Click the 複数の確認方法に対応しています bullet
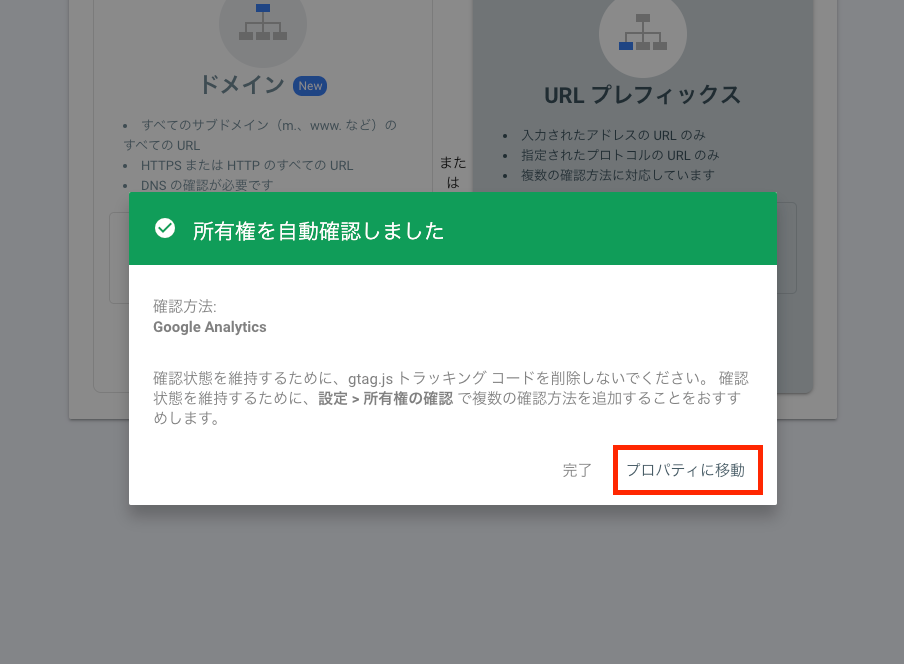 tap(617, 175)
